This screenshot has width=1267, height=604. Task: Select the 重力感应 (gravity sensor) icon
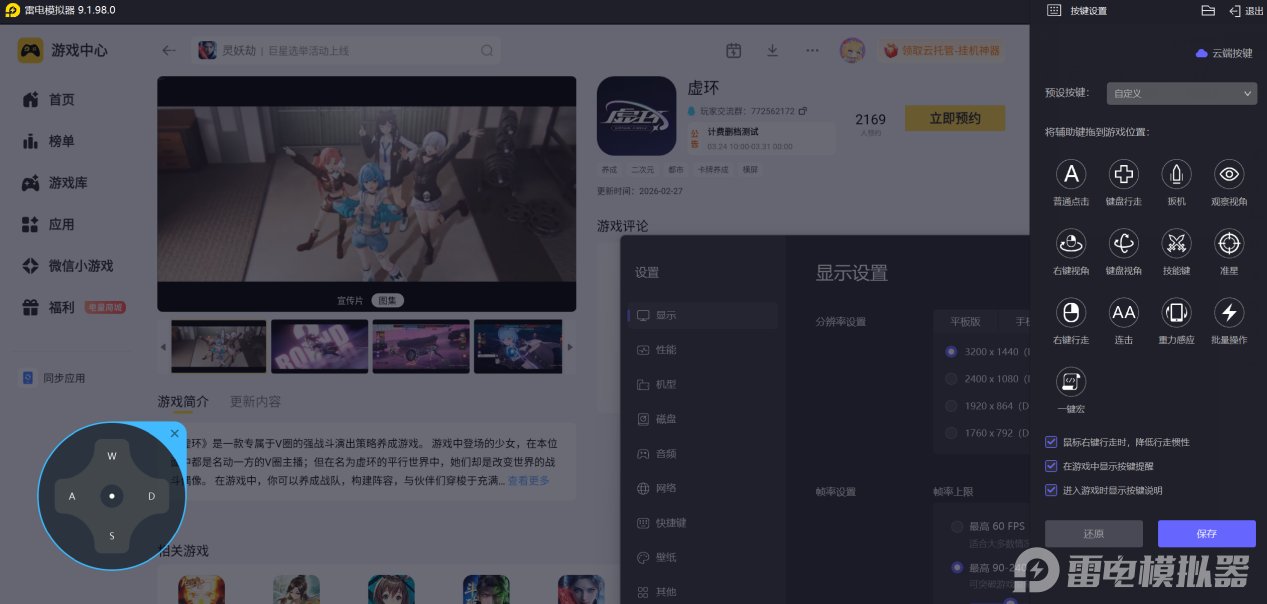coord(1176,312)
